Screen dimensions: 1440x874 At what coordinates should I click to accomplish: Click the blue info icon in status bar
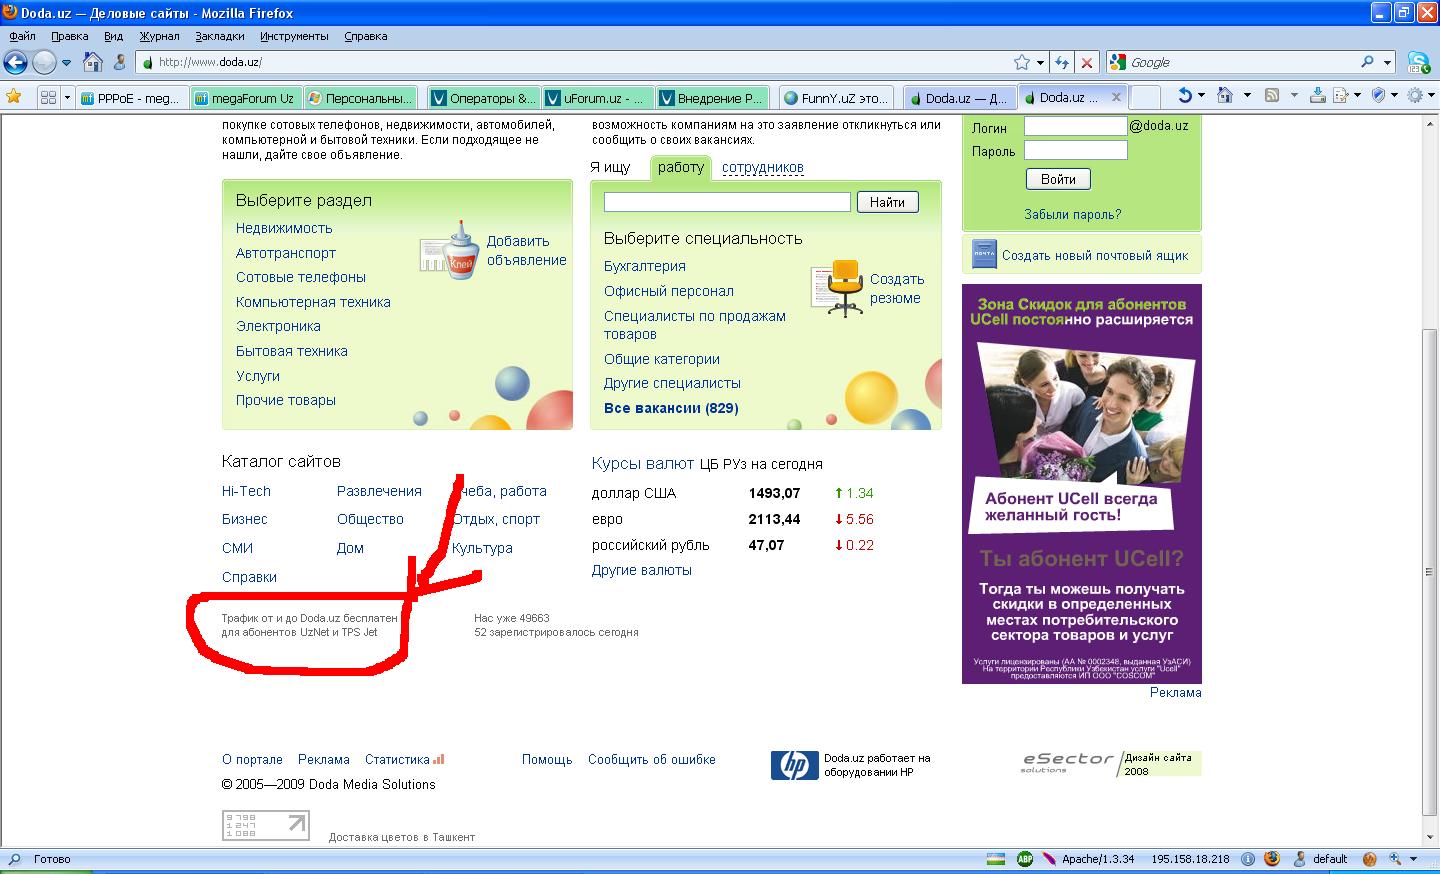(x=1248, y=859)
